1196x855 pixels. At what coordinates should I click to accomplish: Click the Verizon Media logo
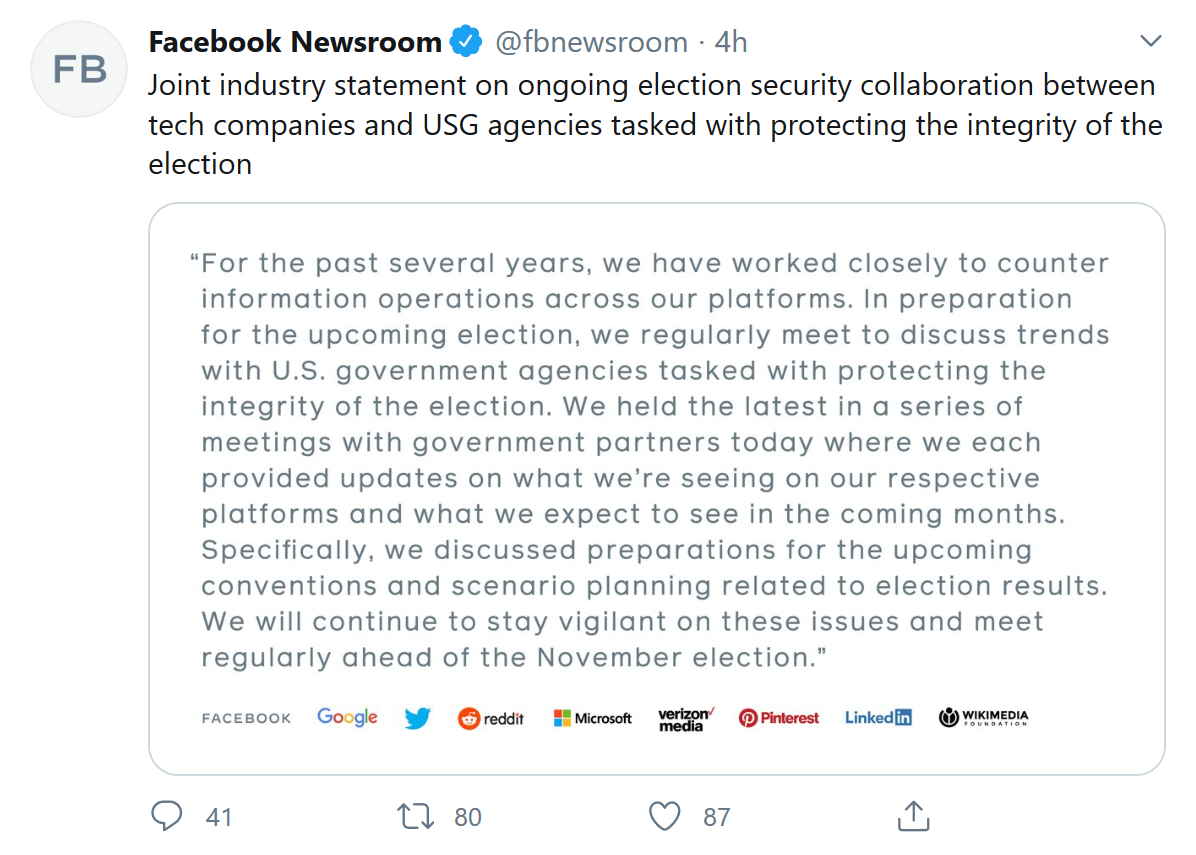[x=686, y=719]
